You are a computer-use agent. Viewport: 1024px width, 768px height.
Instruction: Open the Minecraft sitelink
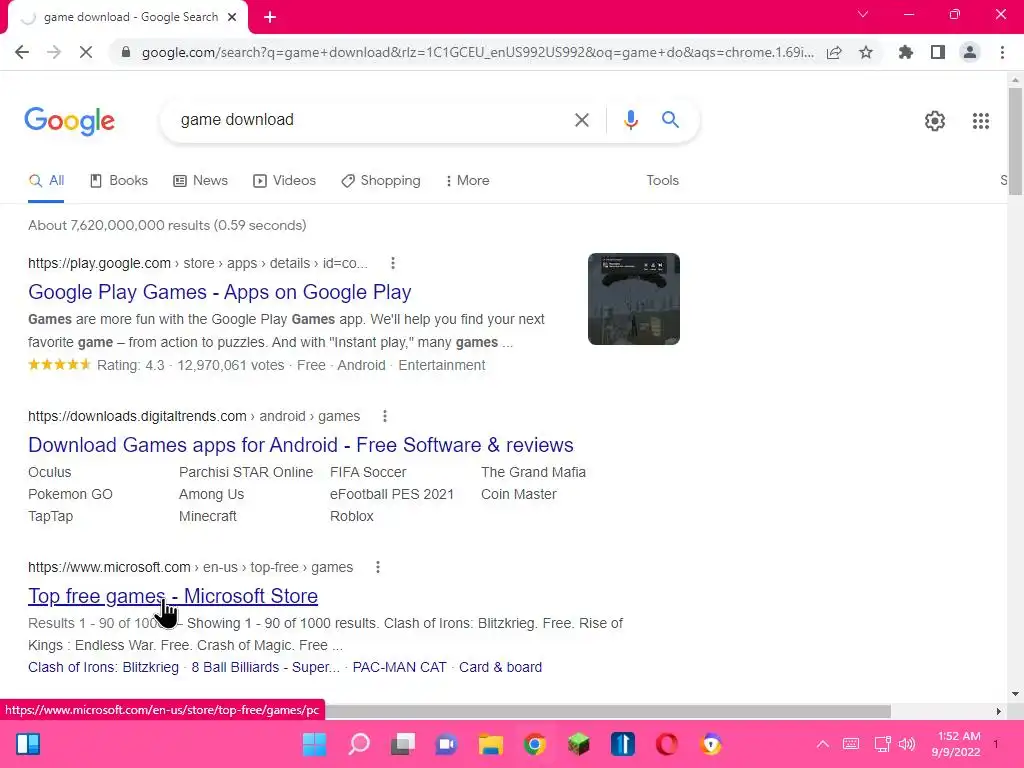(208, 516)
